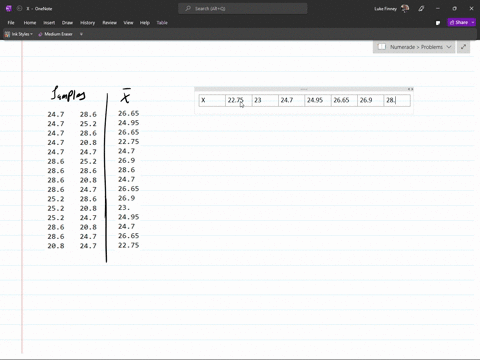The width and height of the screenshot is (480, 360).
Task: Click the table cell with 26.65
Action: point(344,100)
